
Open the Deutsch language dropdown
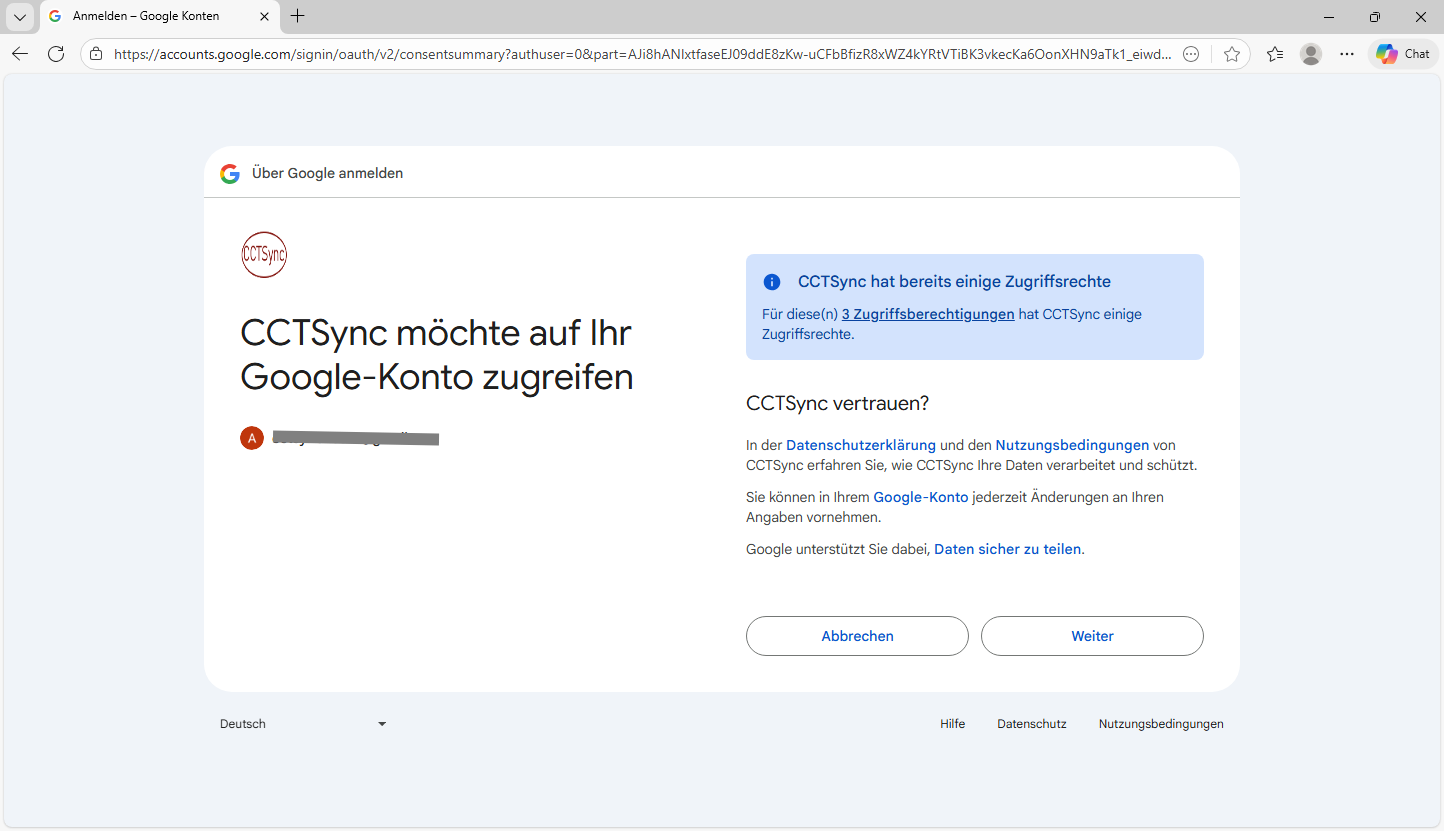[303, 724]
